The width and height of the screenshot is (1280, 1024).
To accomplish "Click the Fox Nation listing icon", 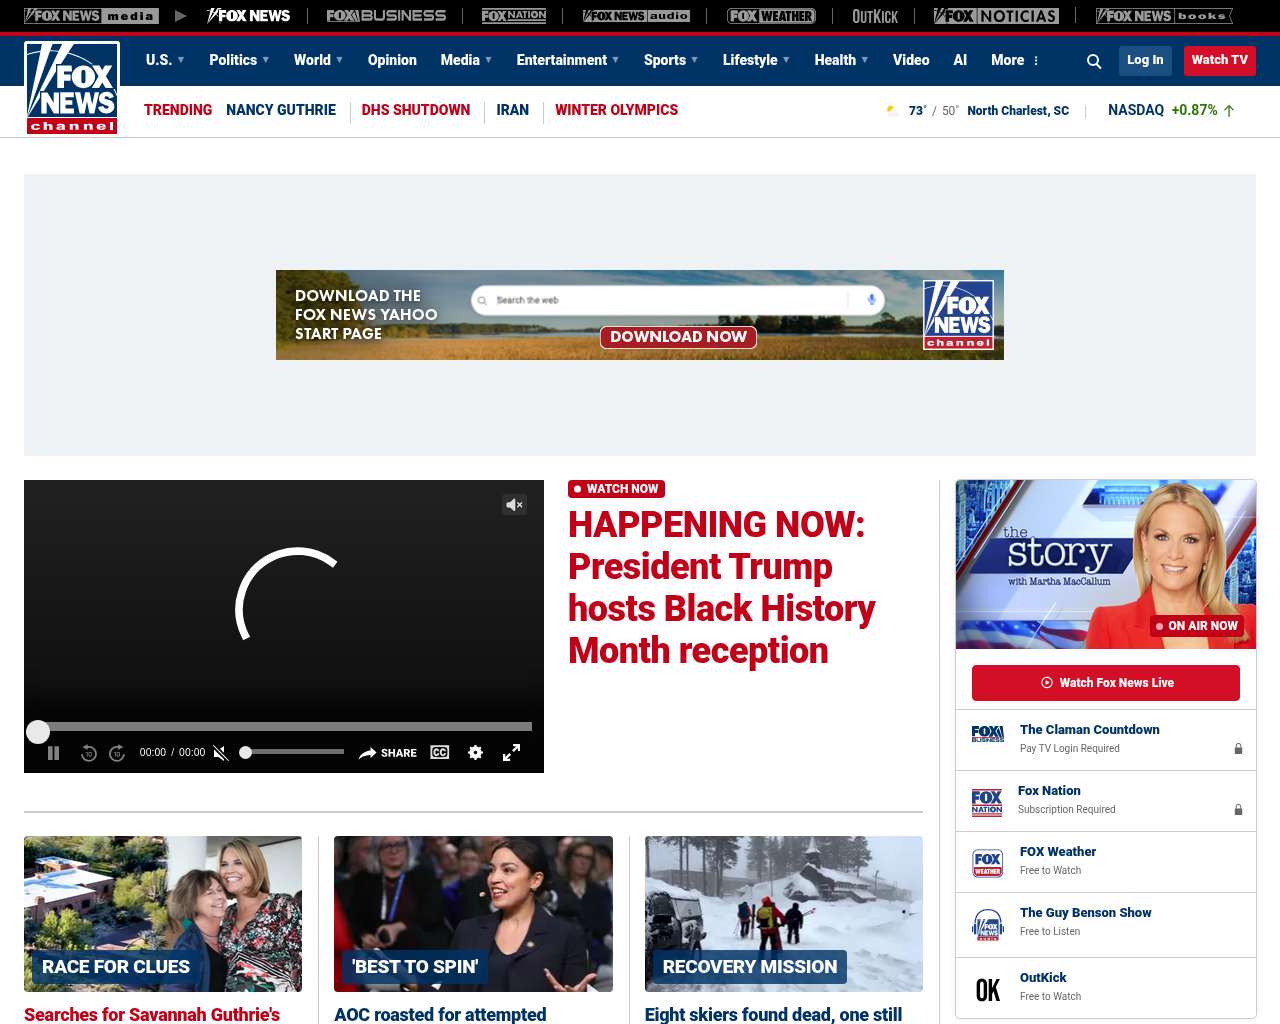I will click(x=987, y=802).
